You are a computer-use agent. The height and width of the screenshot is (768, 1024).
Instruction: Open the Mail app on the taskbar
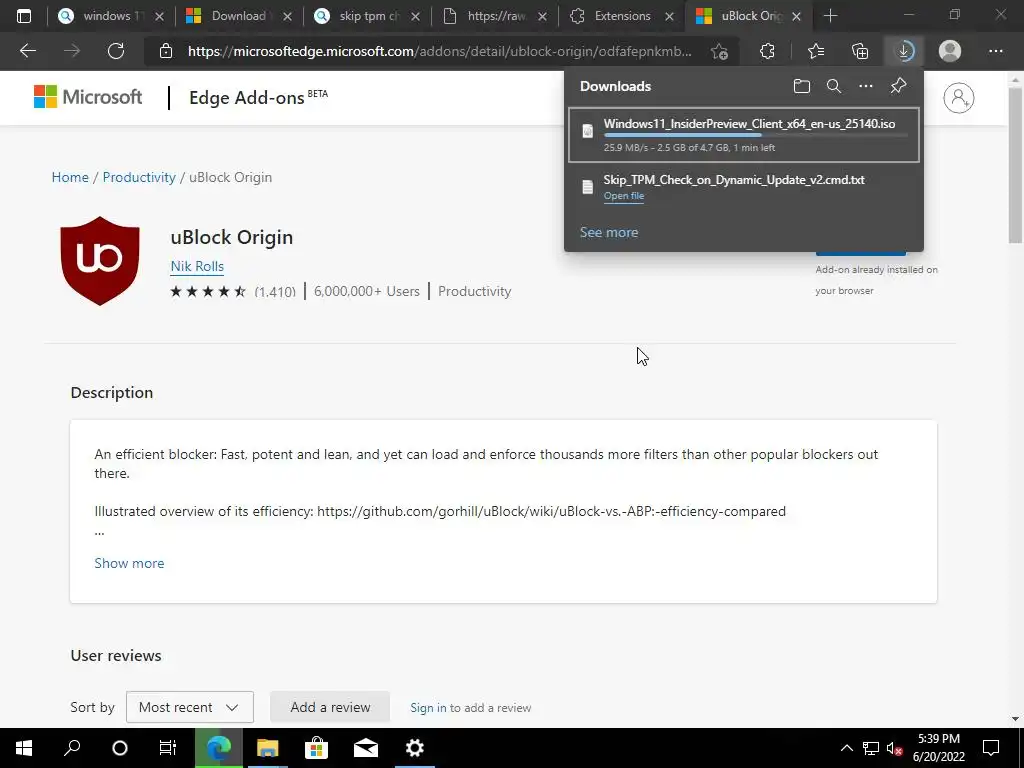[x=366, y=748]
